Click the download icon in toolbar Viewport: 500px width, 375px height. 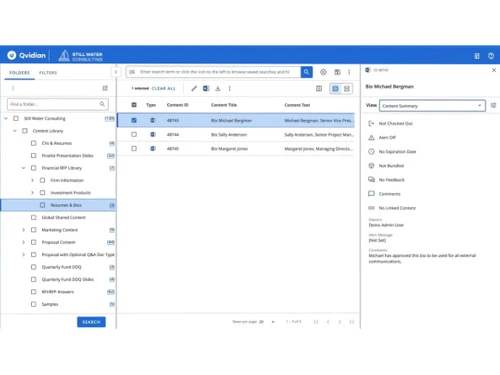click(218, 88)
